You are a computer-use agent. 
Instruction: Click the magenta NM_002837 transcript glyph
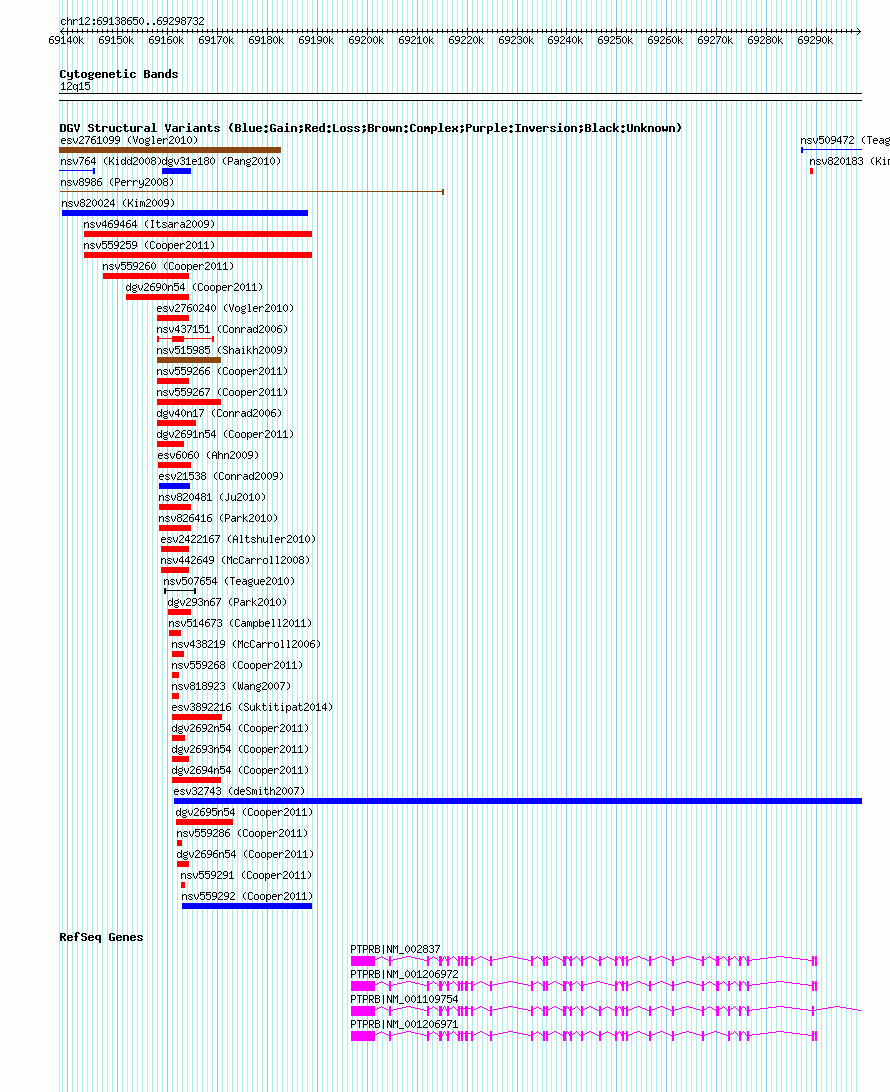coord(584,961)
